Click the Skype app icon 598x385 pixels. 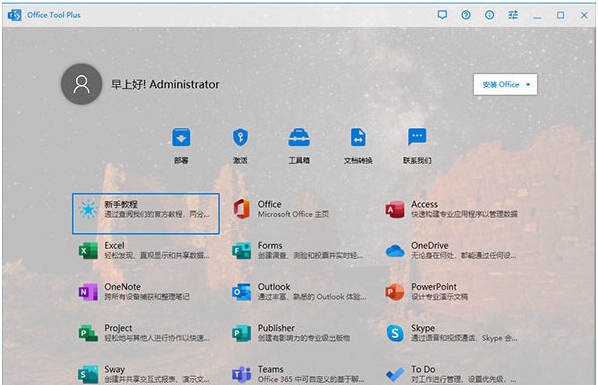(395, 333)
